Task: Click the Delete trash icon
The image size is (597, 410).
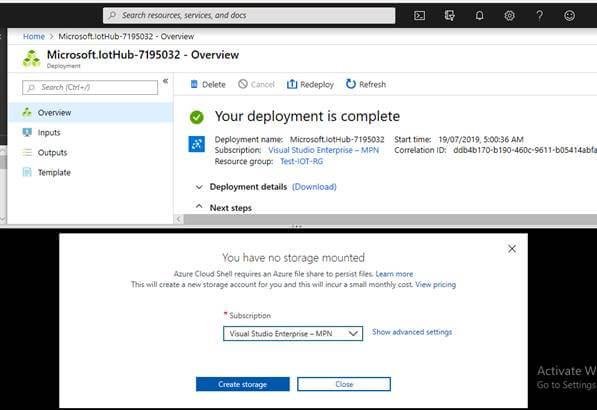Action: click(194, 84)
